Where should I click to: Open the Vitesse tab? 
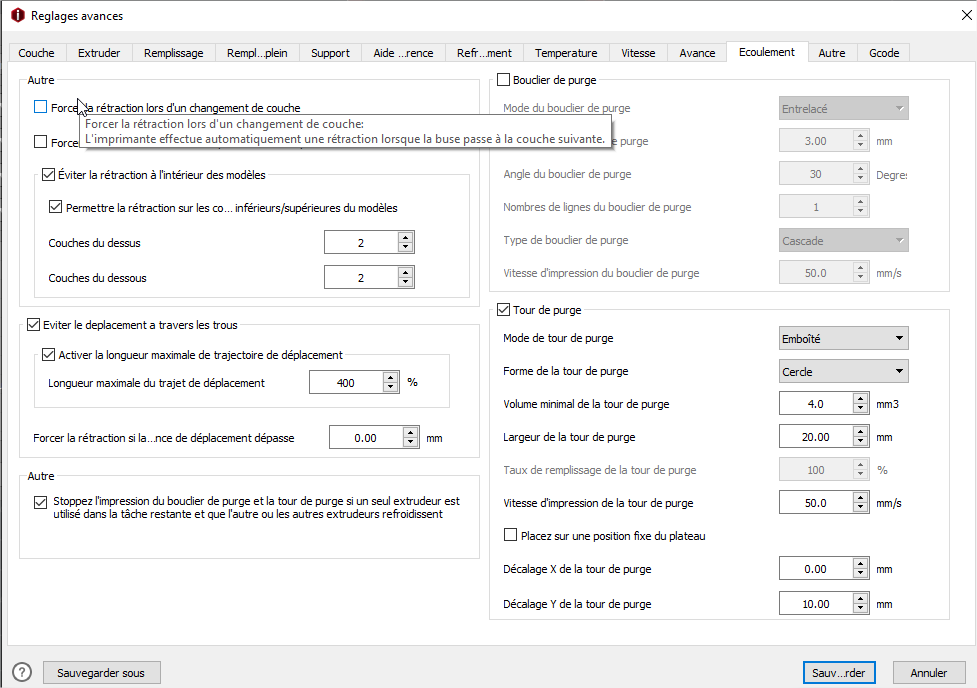tap(638, 53)
